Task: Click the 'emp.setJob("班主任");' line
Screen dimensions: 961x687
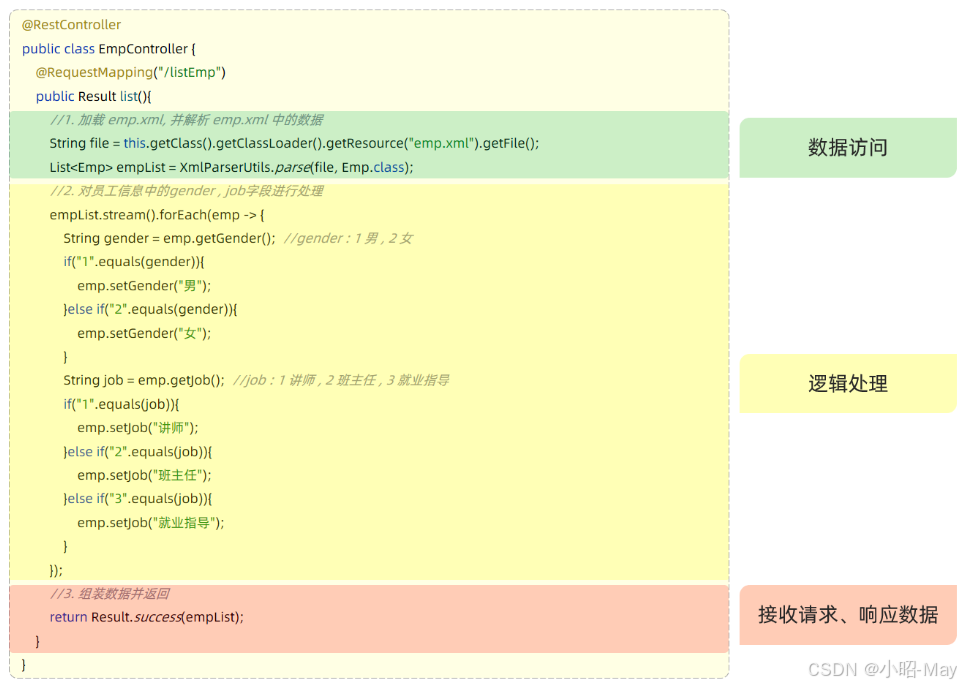Action: [144, 476]
